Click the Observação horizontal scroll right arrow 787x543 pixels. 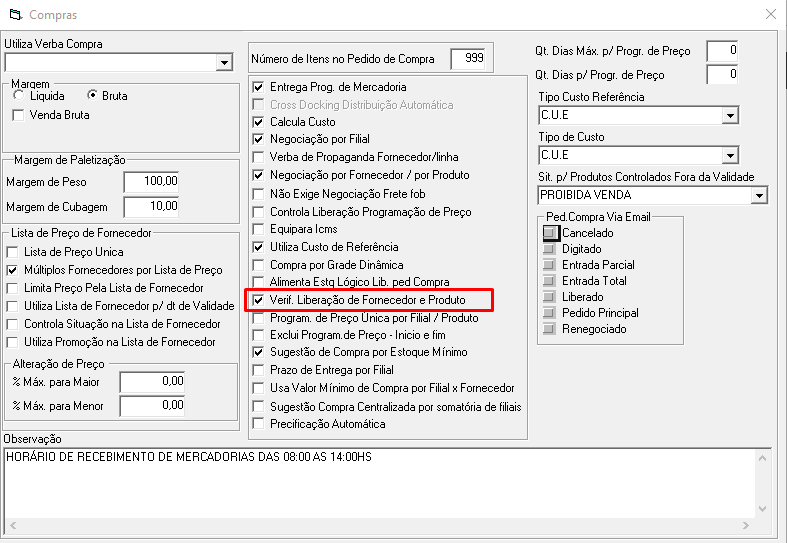(x=746, y=525)
